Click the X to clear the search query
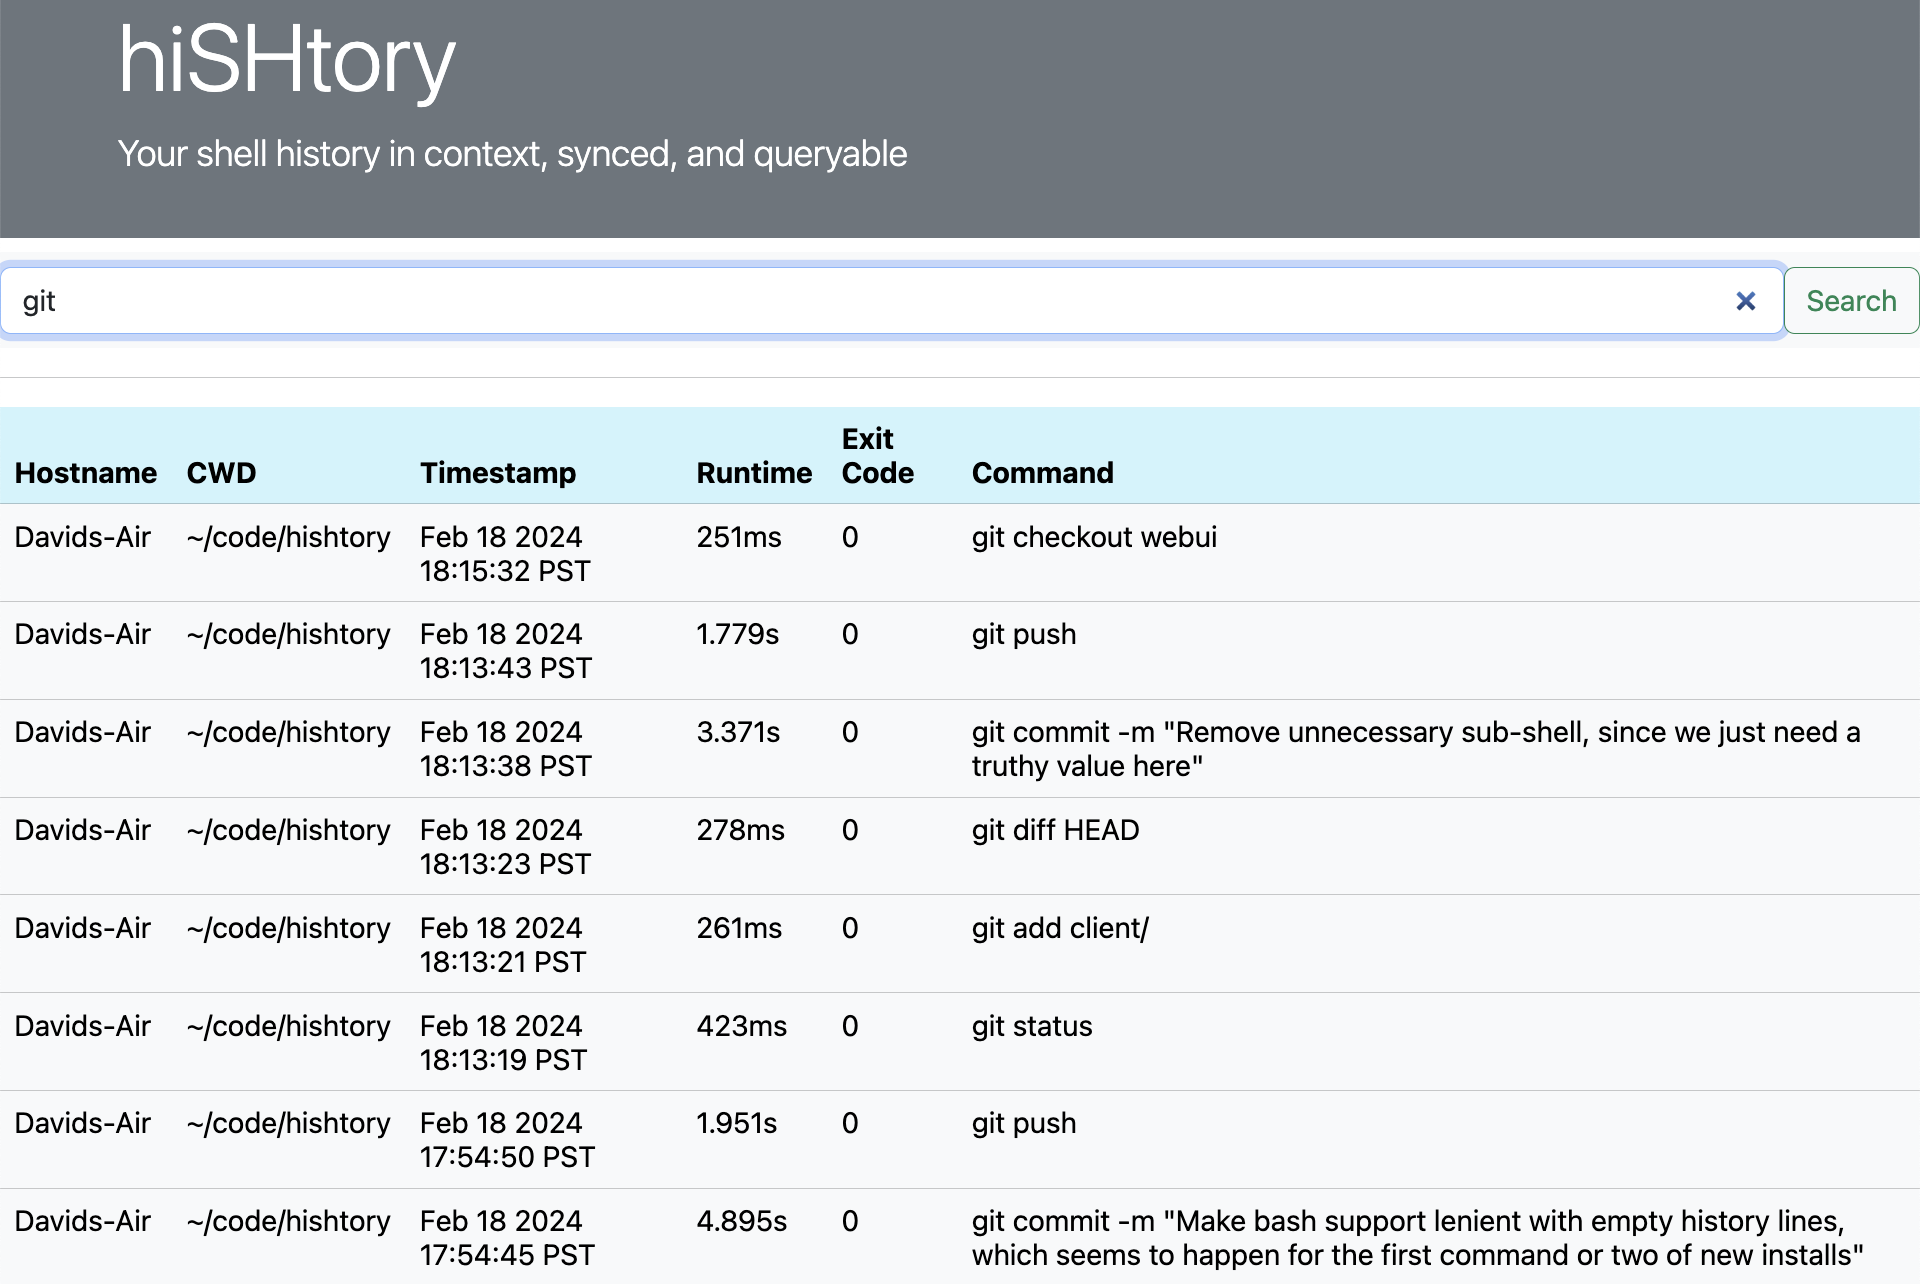This screenshot has width=1920, height=1284. (1747, 301)
